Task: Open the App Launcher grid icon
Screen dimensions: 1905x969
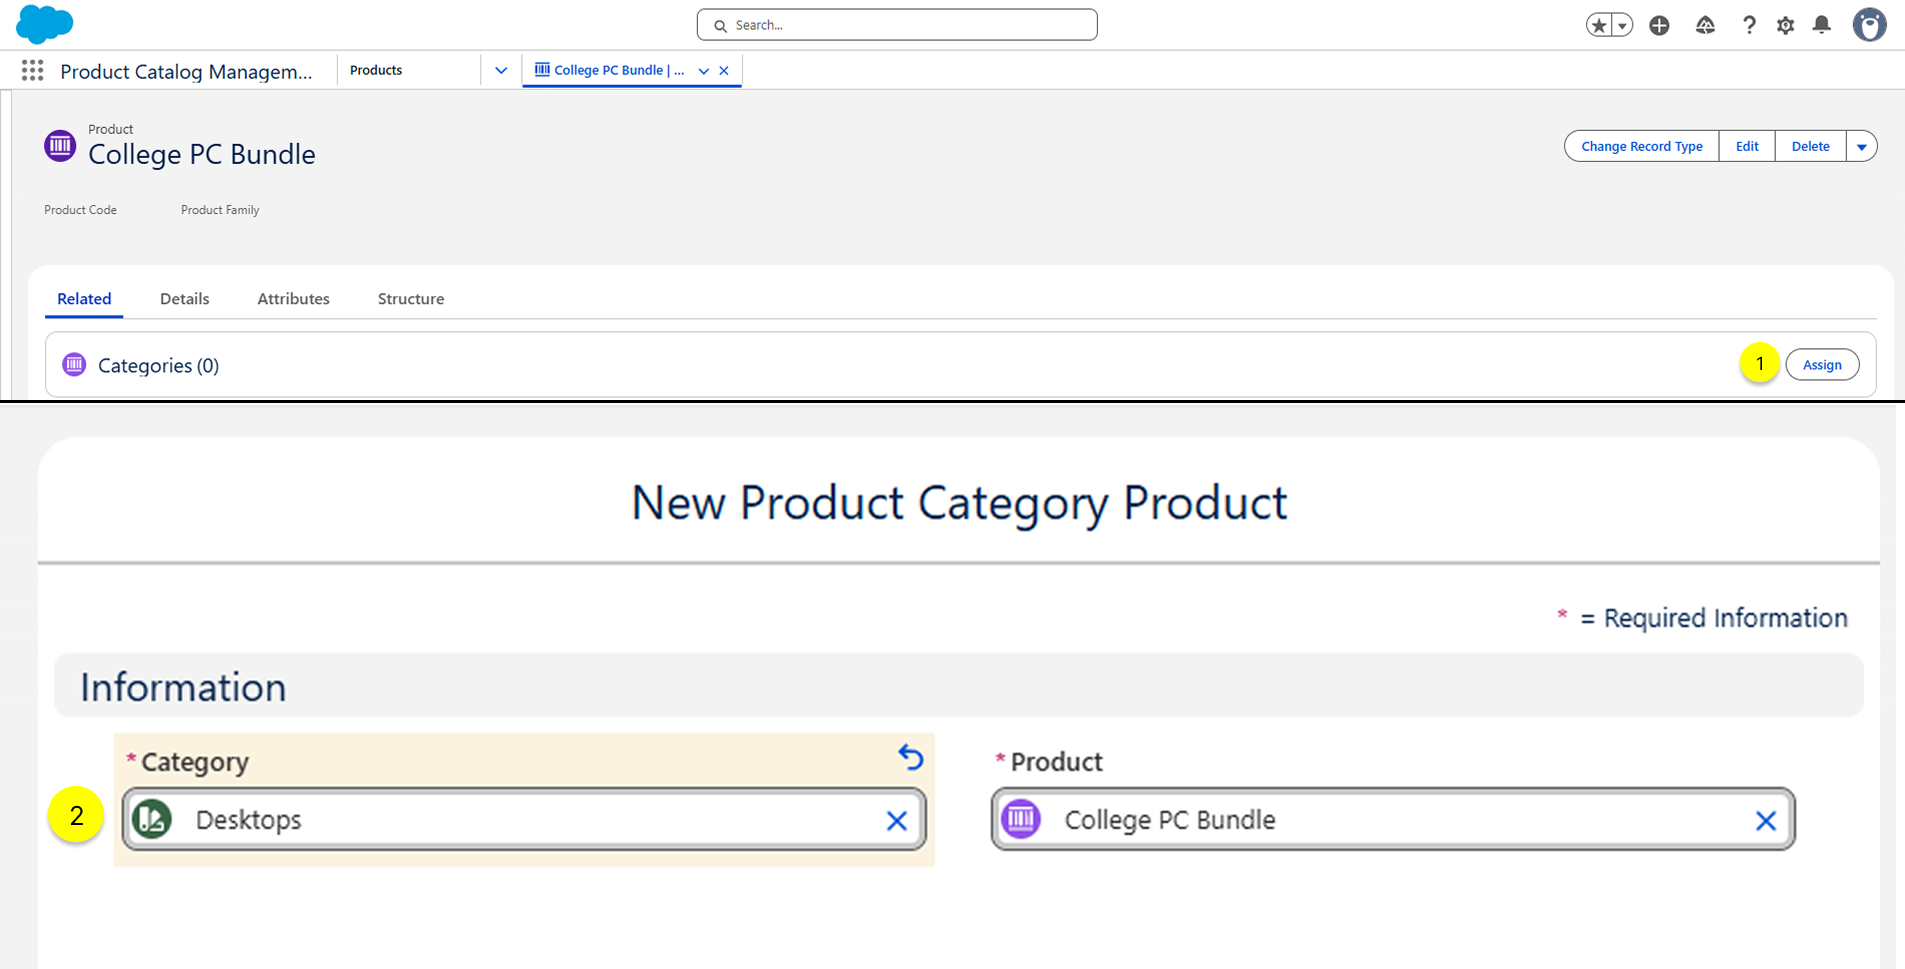Action: (x=32, y=70)
